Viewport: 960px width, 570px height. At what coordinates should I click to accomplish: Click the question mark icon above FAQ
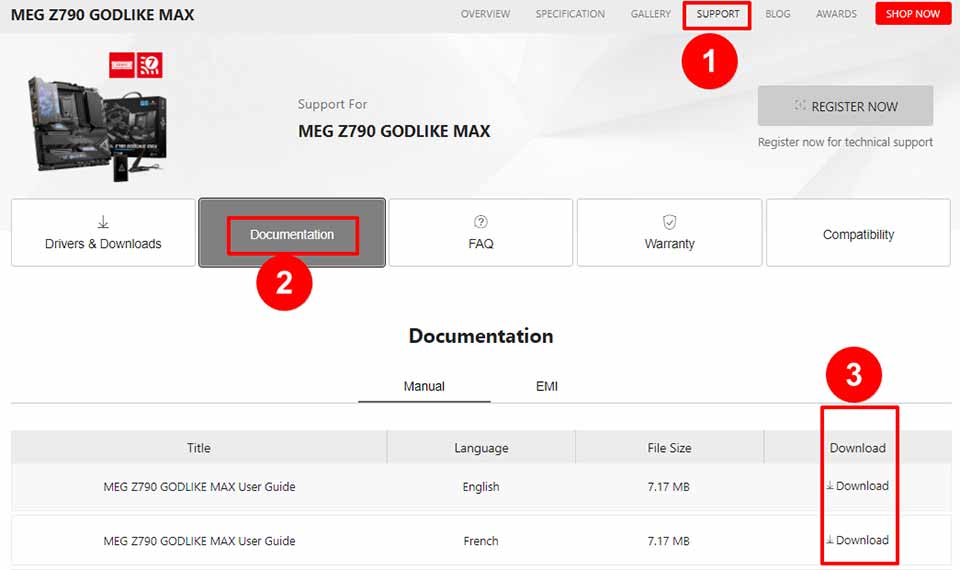point(481,222)
